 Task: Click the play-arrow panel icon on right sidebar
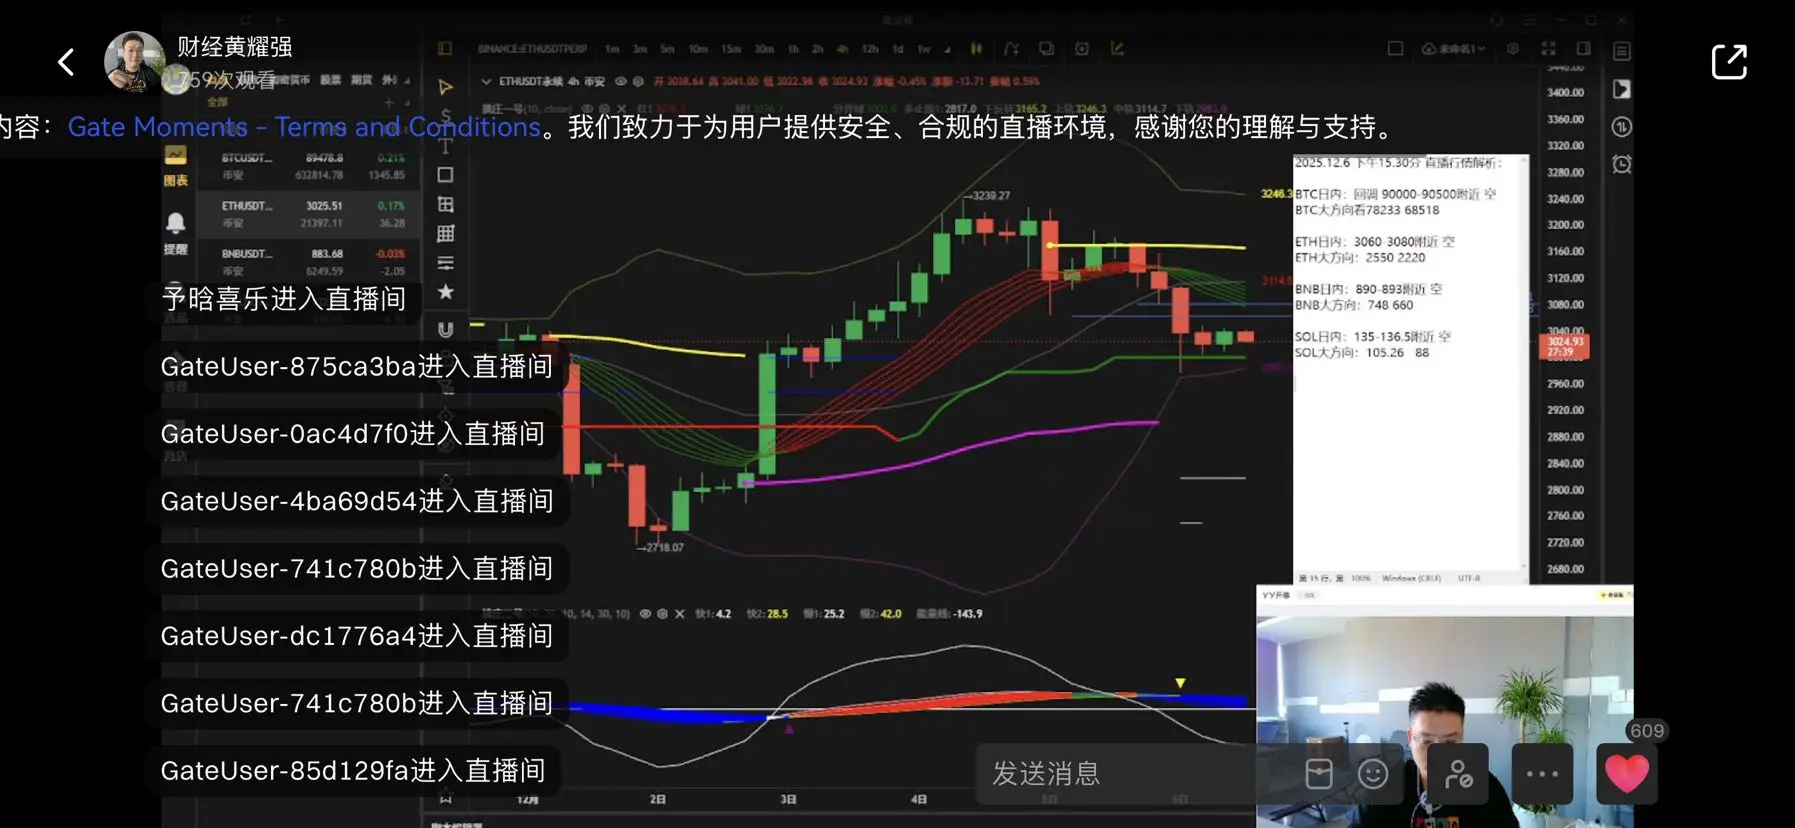tap(1622, 89)
